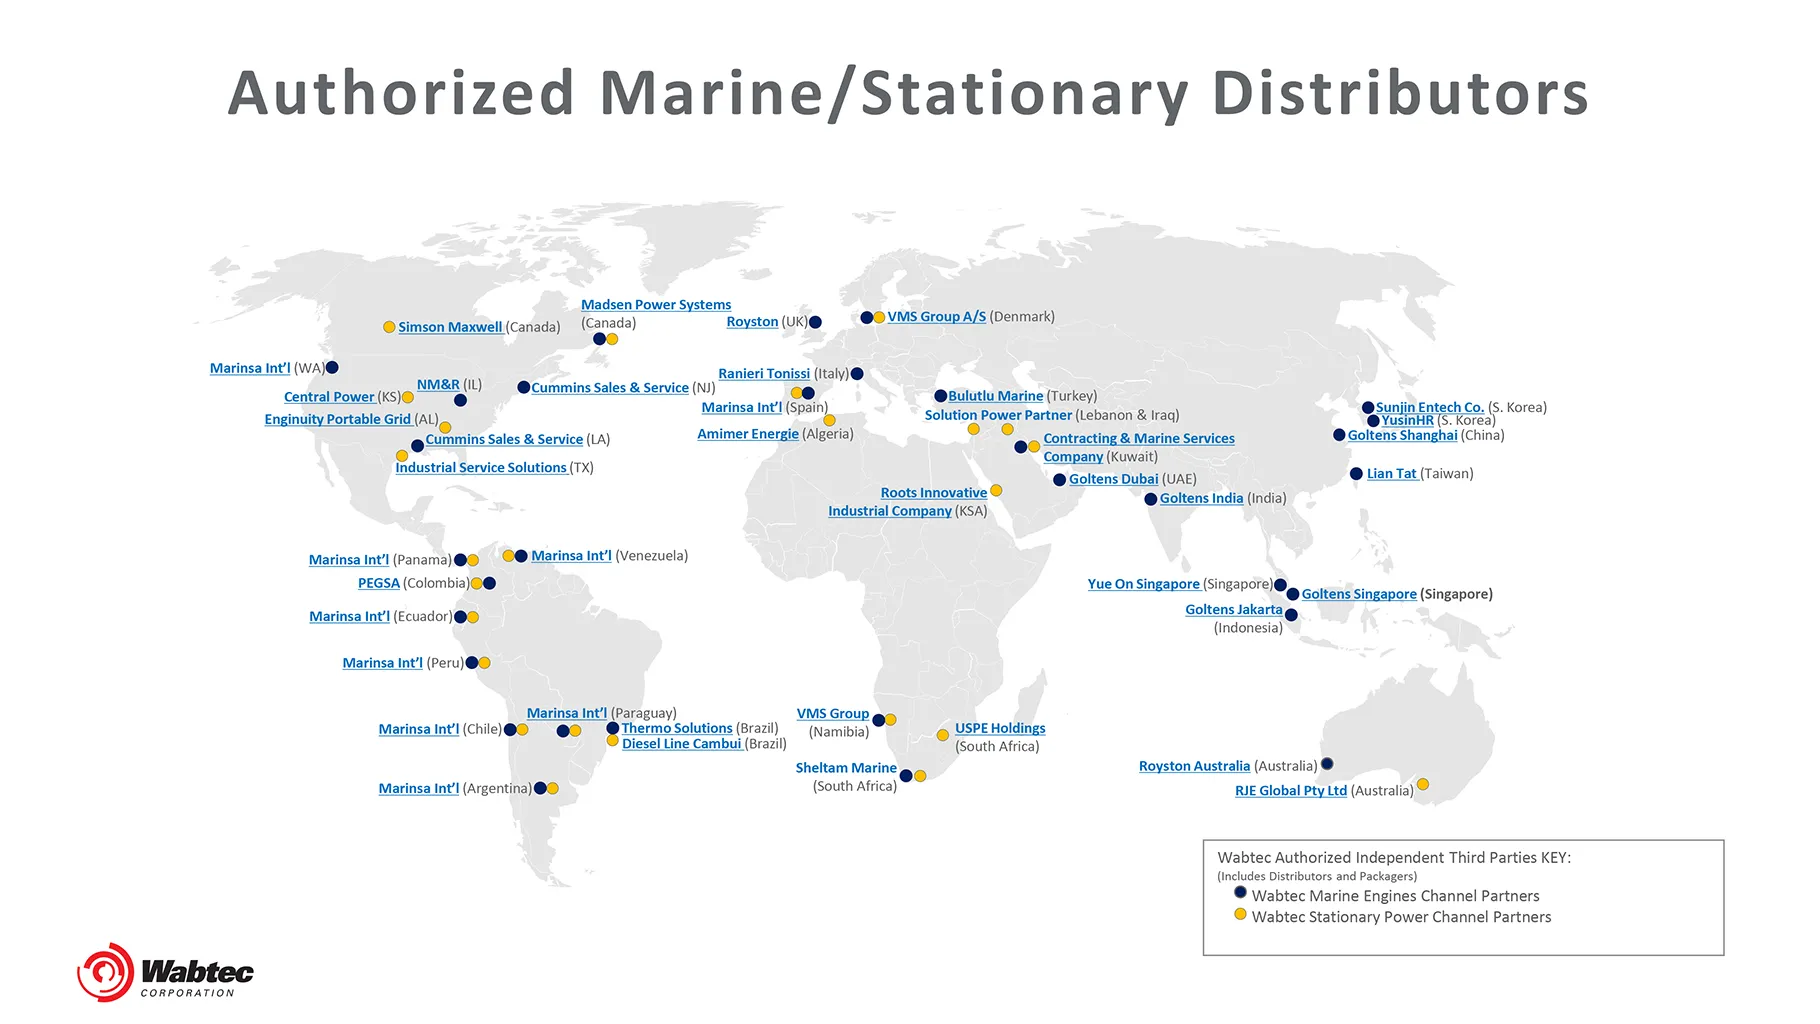
Task: Open the Madsen Power Systems link
Action: pyautogui.click(x=655, y=305)
